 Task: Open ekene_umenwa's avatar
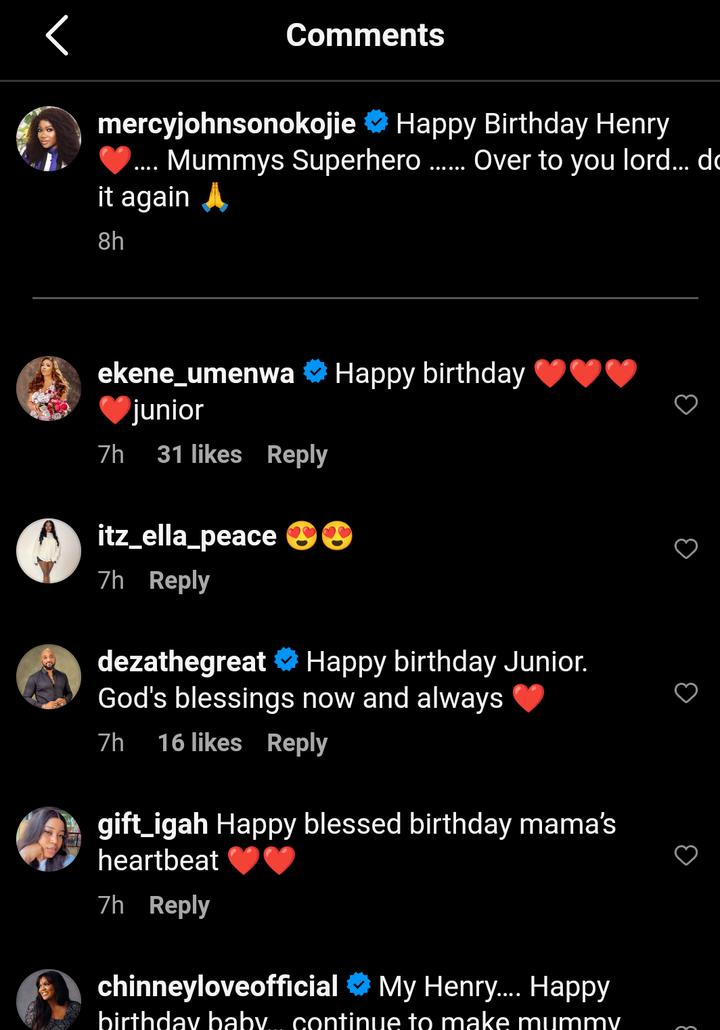click(x=49, y=388)
